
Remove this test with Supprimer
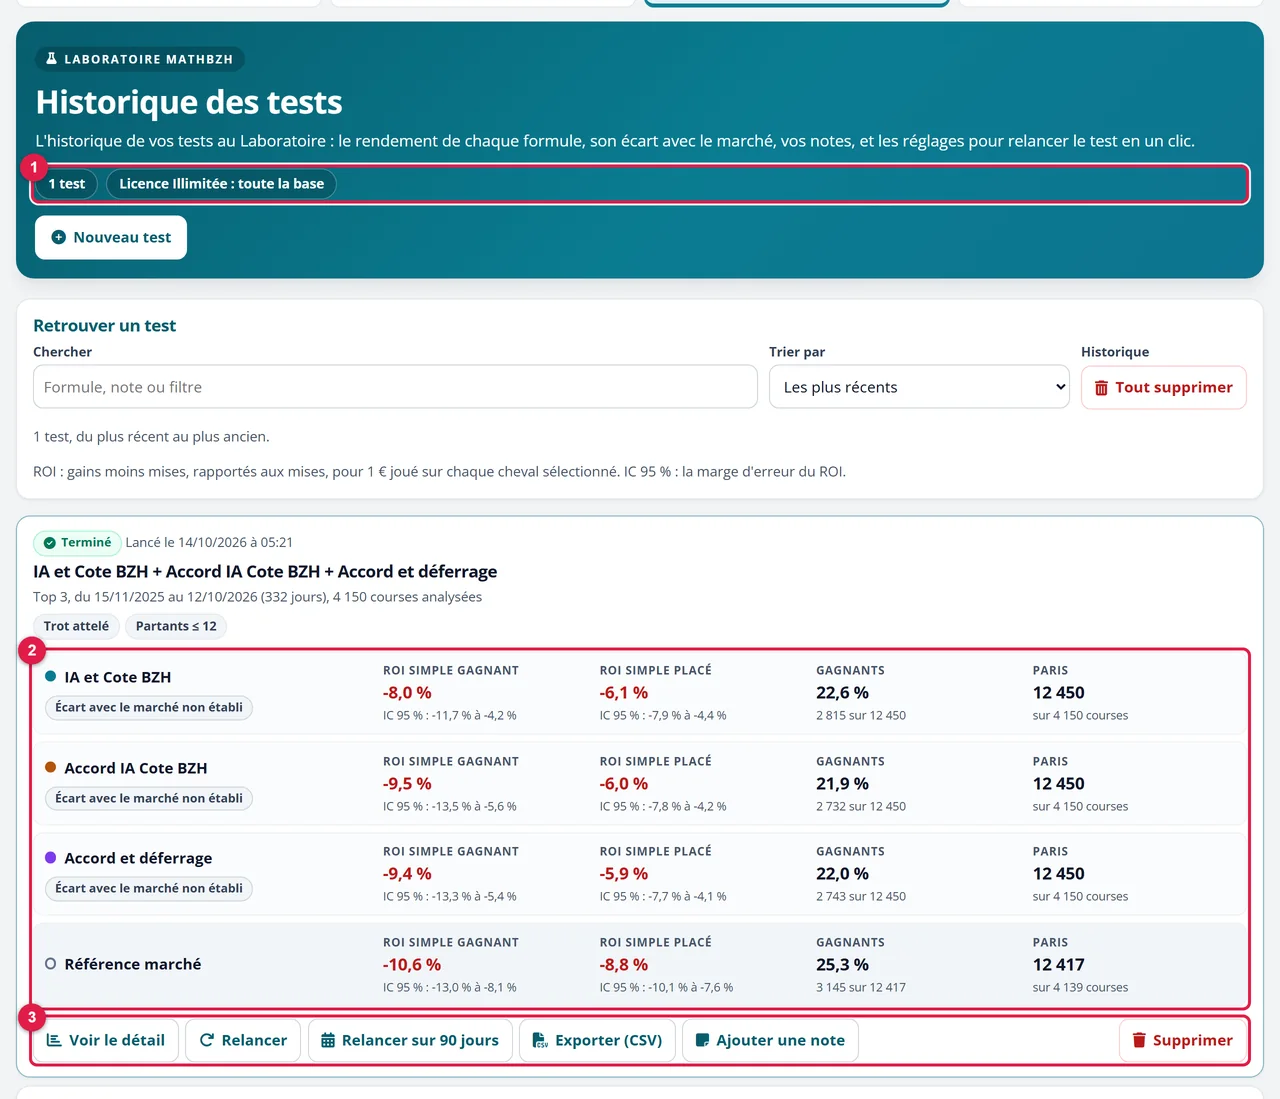point(1182,1041)
